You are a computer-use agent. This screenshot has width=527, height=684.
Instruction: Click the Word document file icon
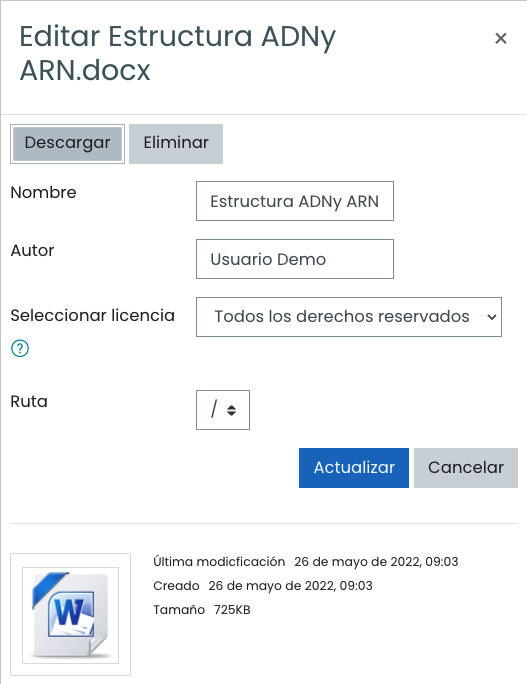[70, 615]
